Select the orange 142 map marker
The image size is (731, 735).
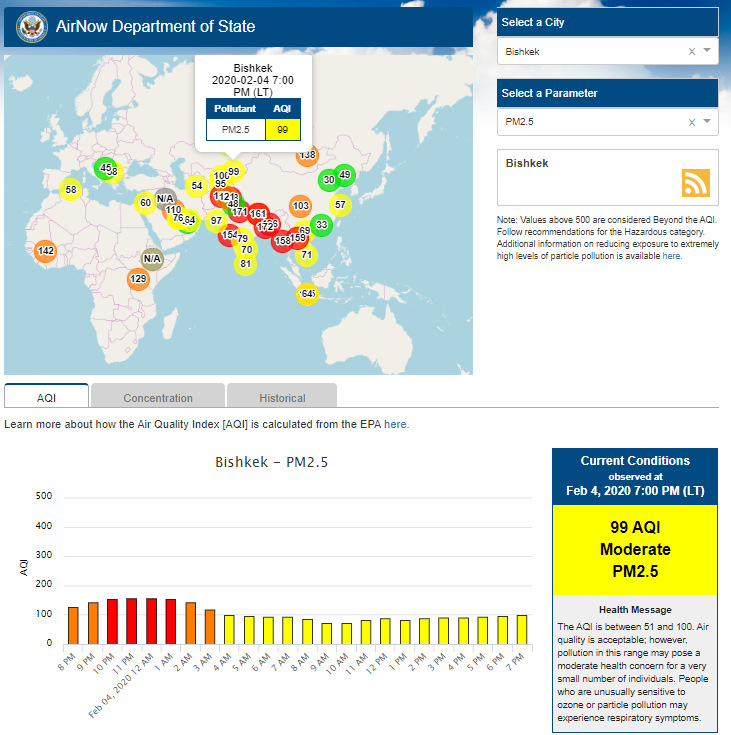45,251
